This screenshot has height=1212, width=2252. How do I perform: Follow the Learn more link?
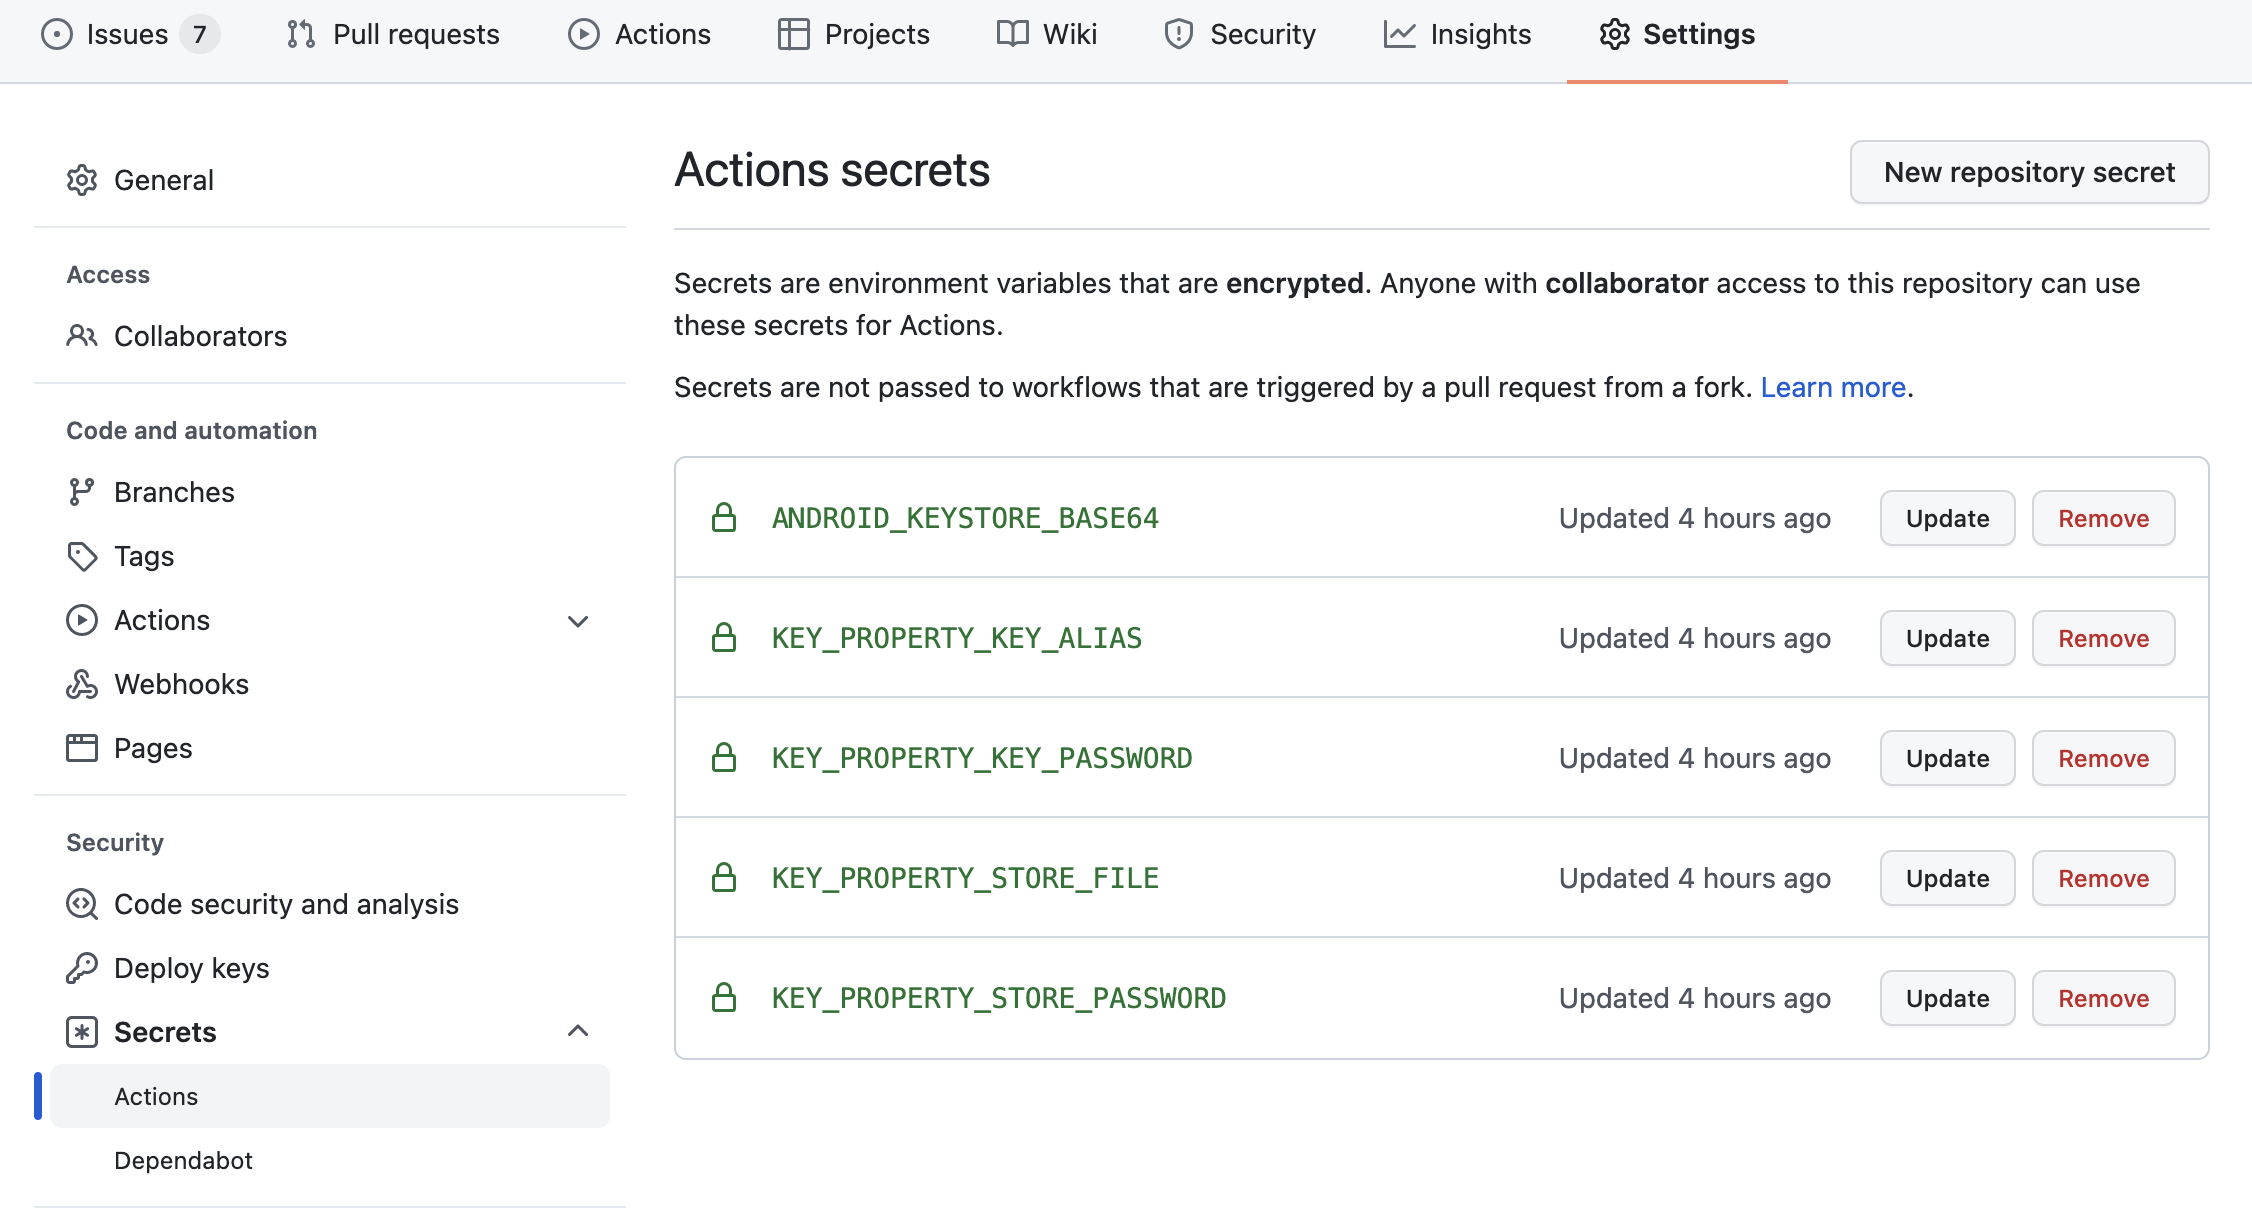pos(1833,387)
